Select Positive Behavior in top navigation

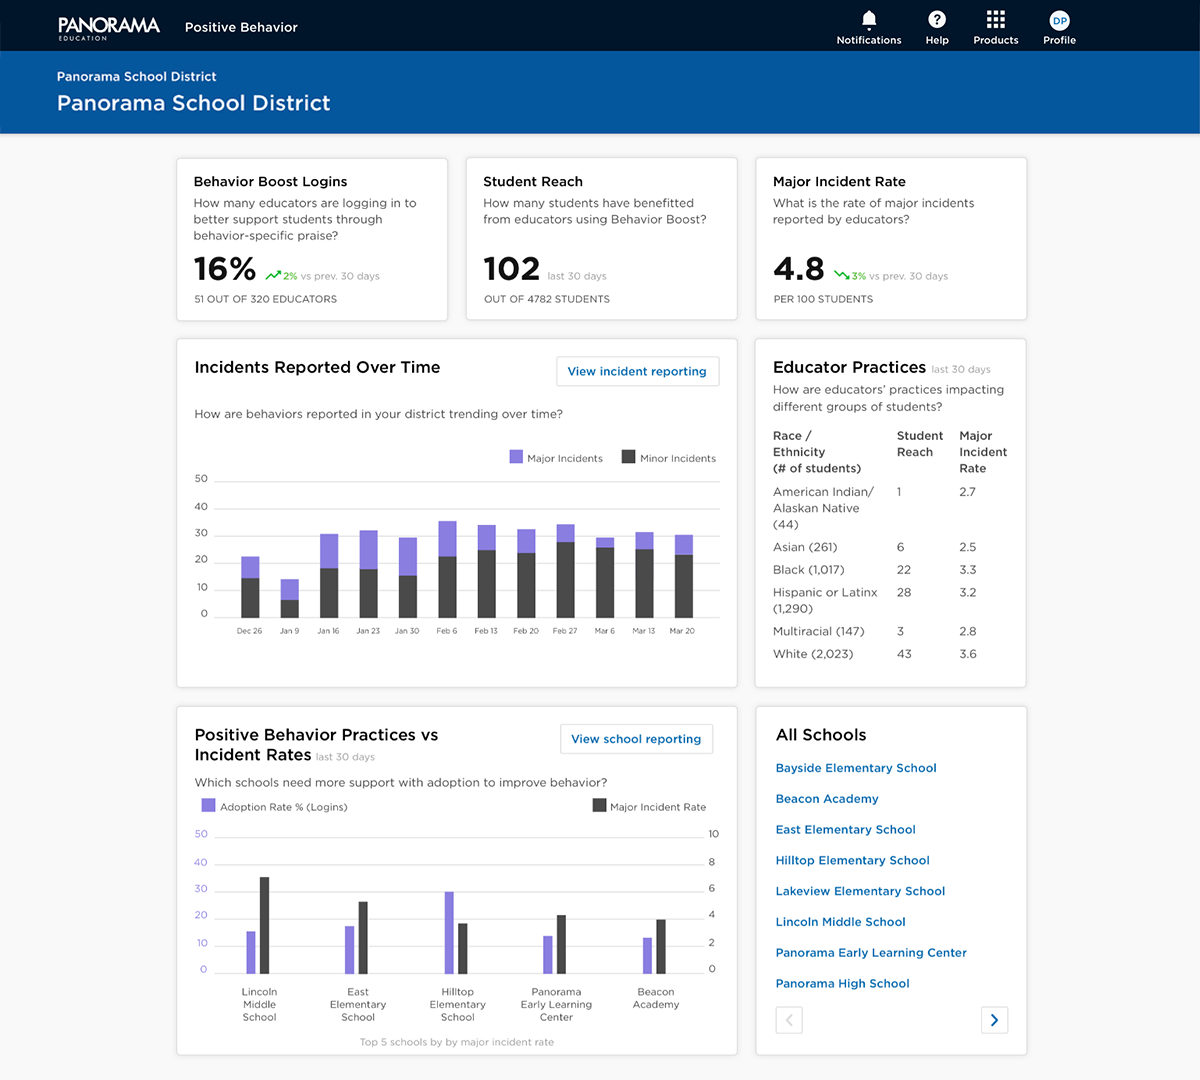[x=241, y=27]
